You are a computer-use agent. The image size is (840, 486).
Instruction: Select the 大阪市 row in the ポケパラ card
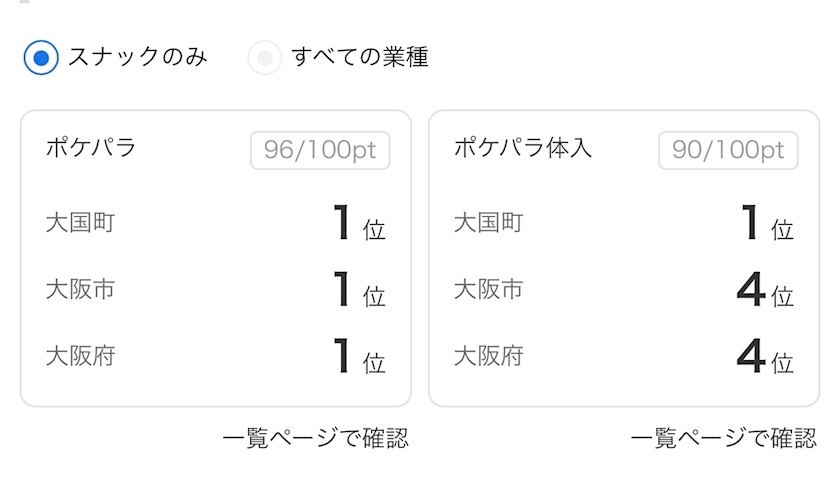tap(216, 289)
